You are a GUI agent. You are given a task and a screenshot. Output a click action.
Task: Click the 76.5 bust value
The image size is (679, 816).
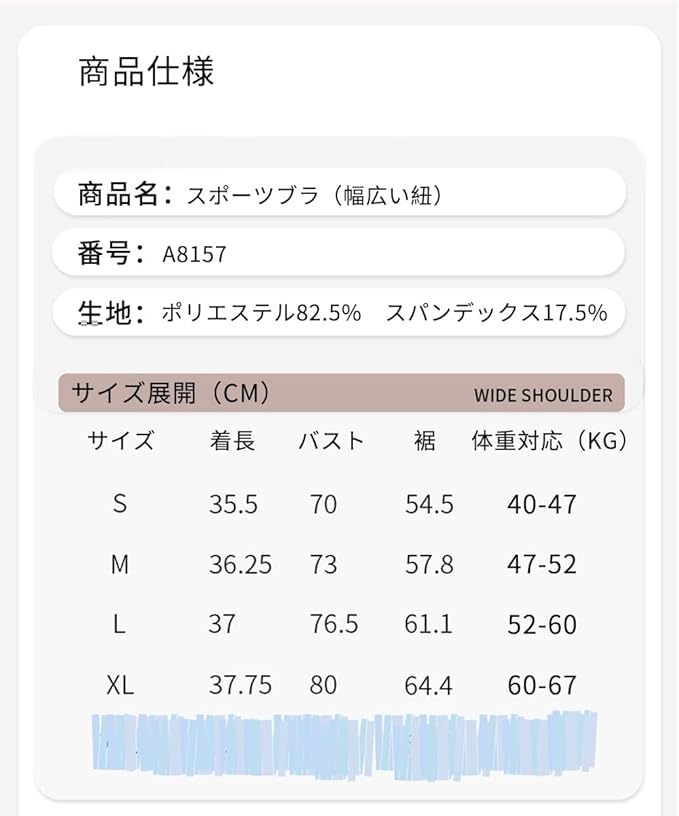(x=334, y=625)
